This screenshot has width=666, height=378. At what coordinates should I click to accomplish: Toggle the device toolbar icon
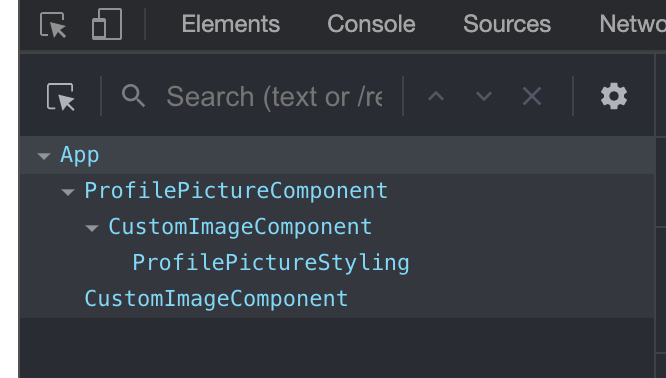click(x=107, y=24)
